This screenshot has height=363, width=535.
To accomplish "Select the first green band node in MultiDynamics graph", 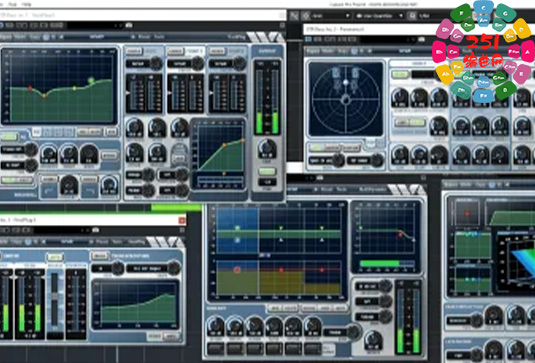I will coord(238,228).
